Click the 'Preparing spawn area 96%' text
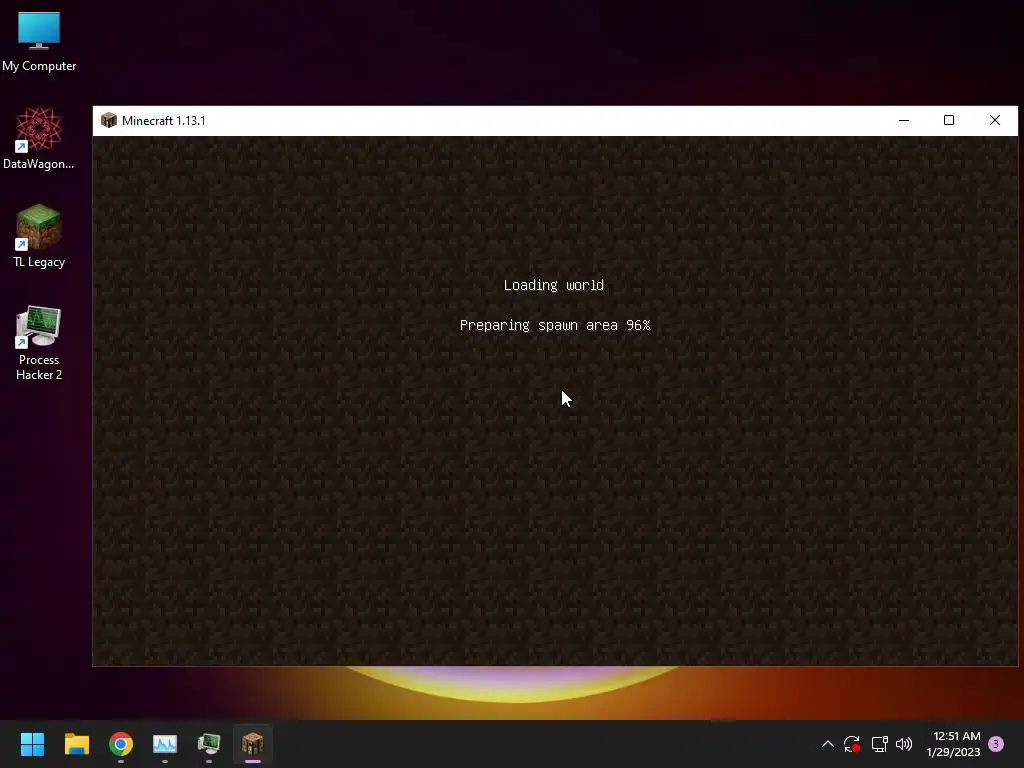 [x=555, y=325]
